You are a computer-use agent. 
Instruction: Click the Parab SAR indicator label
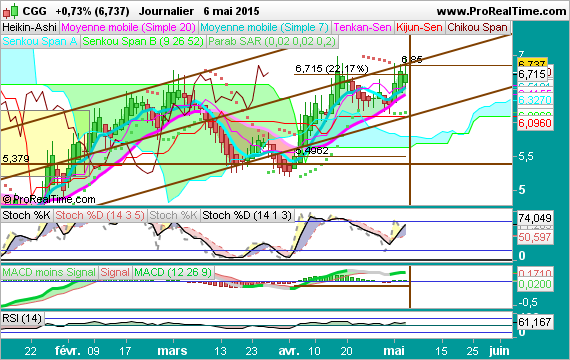tap(272, 41)
